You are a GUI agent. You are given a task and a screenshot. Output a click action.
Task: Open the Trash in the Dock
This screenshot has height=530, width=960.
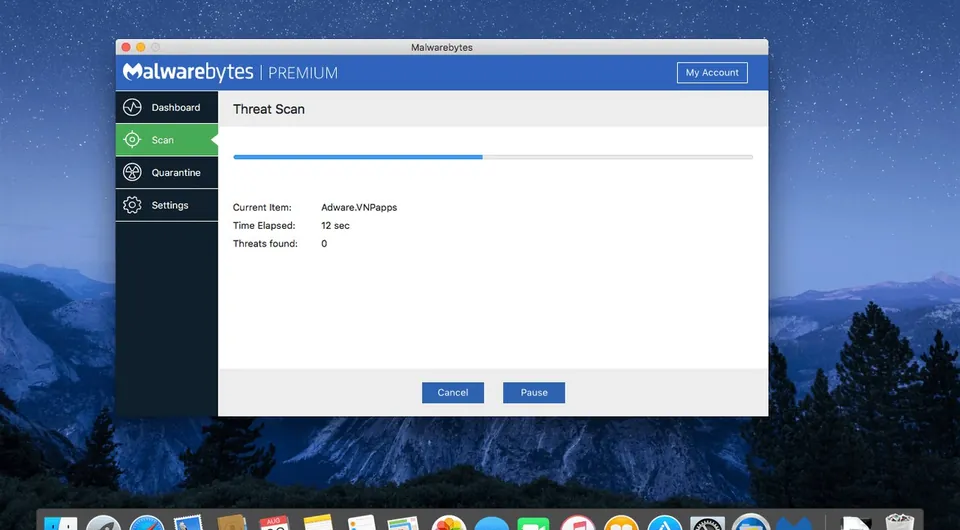pyautogui.click(x=899, y=523)
